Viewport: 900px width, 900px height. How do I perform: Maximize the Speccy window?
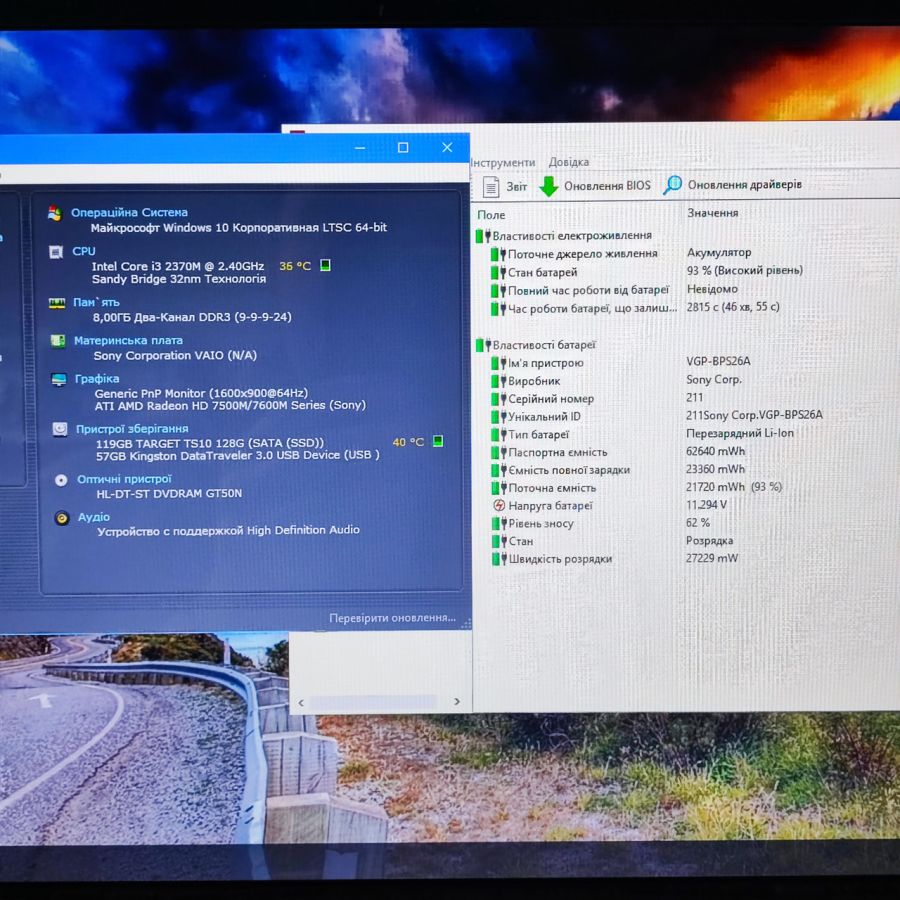click(403, 148)
